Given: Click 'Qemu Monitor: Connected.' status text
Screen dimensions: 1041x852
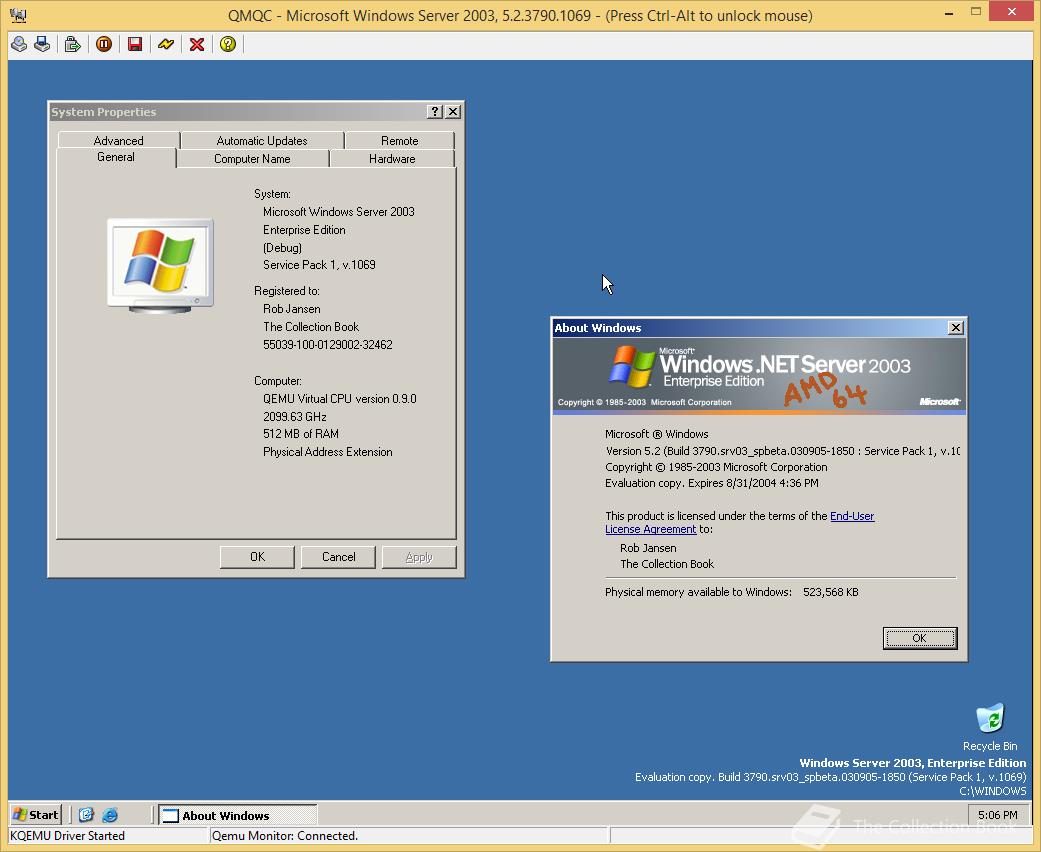Looking at the screenshot, I should point(285,835).
